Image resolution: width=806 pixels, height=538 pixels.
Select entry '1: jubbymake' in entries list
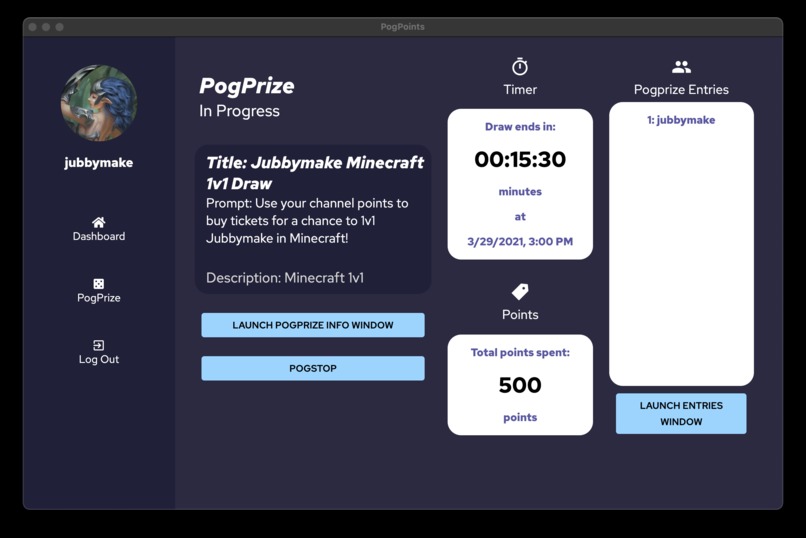681,120
